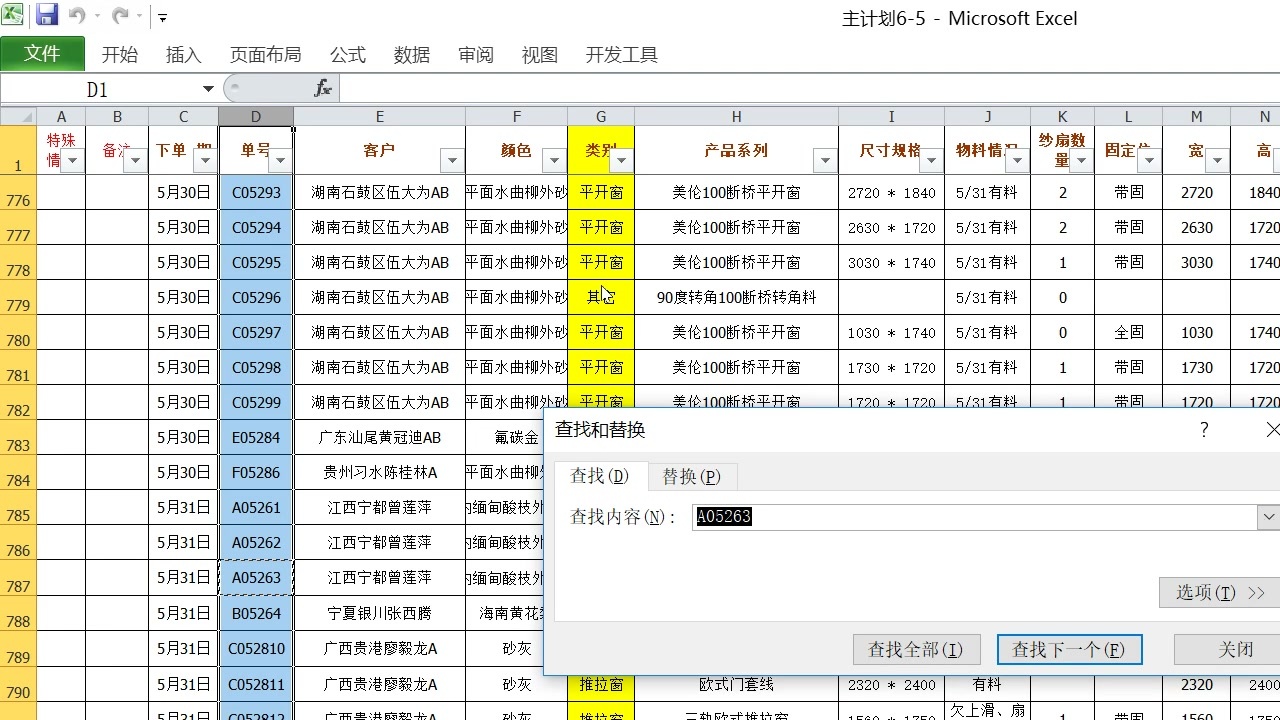Open the 数据 ribbon tab
The width and height of the screenshot is (1280, 720).
tap(412, 55)
